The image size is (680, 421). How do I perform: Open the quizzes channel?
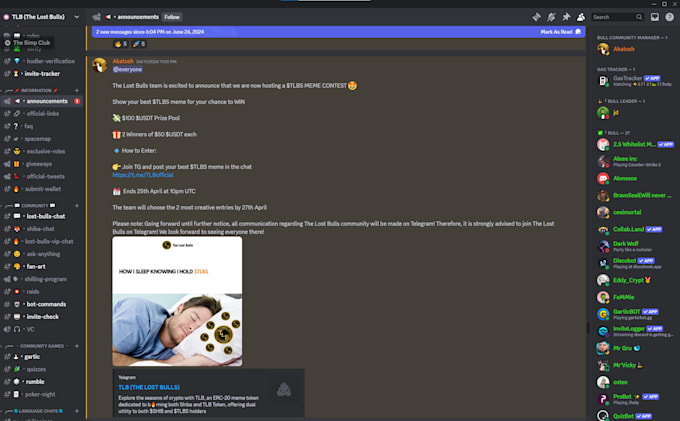coord(42,369)
